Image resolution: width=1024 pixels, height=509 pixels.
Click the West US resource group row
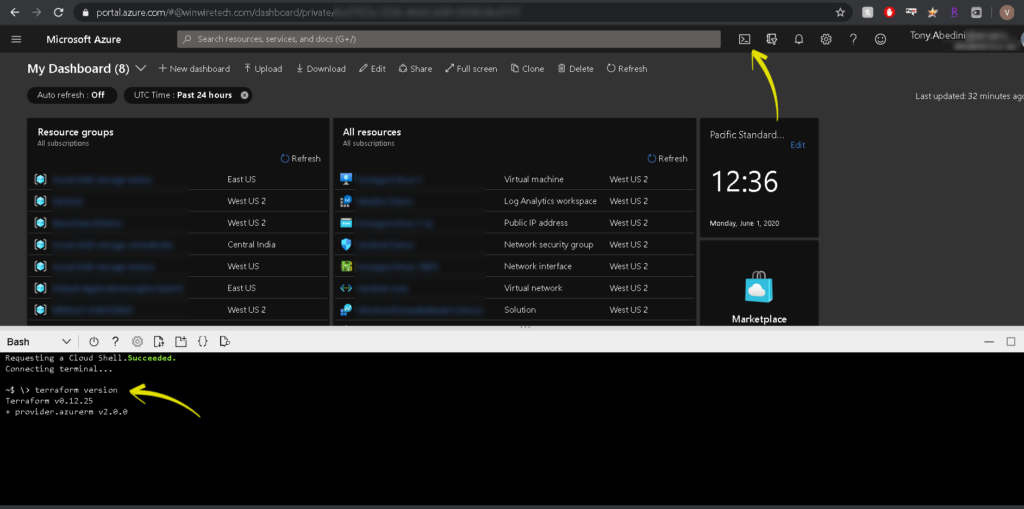point(178,266)
